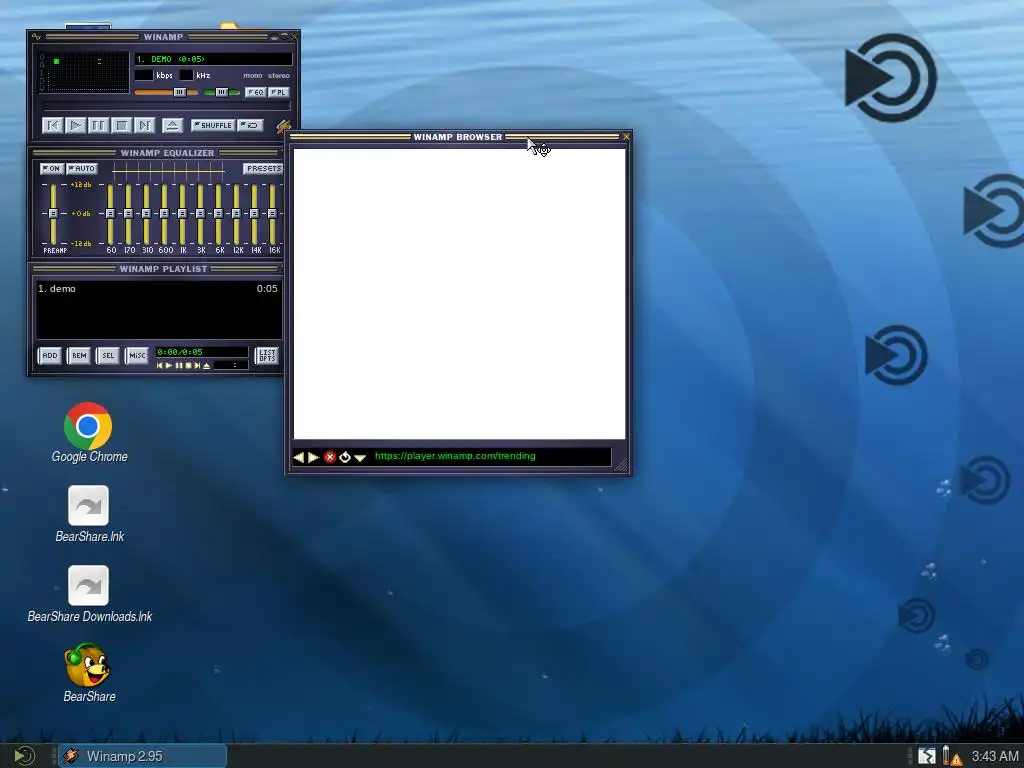Open the taskbar start menu icon

24,756
